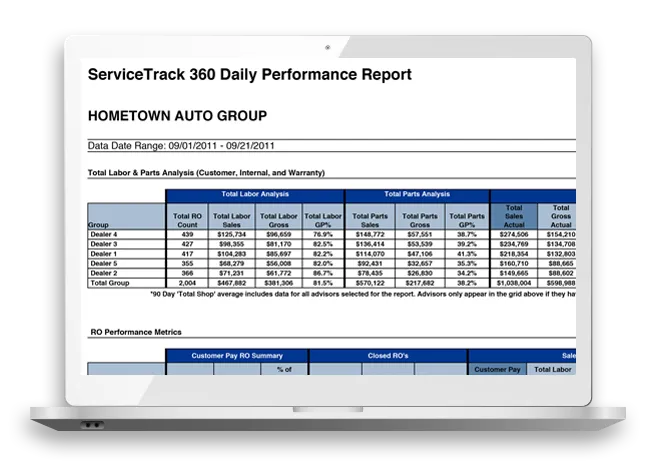Click parts GP% value 34.2%

coord(467,273)
